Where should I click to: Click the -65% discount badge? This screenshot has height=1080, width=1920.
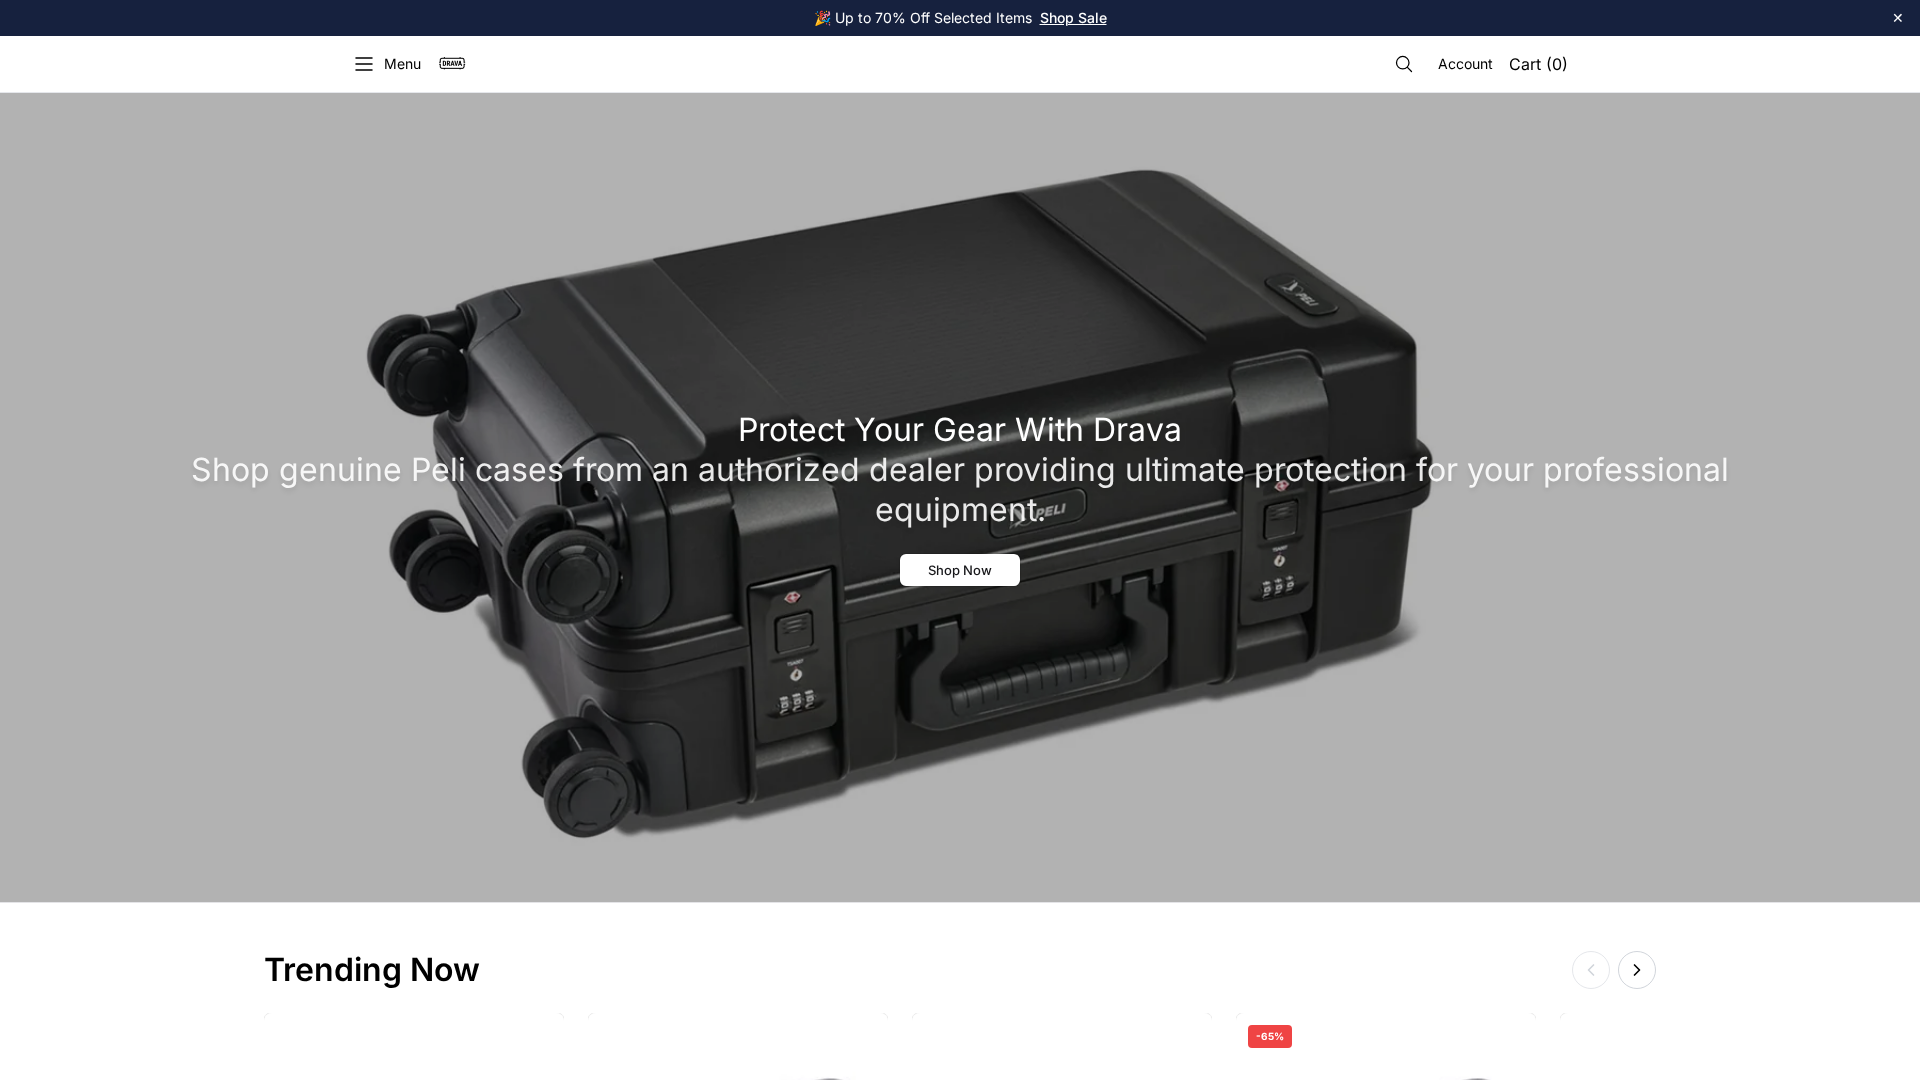coord(1270,1037)
